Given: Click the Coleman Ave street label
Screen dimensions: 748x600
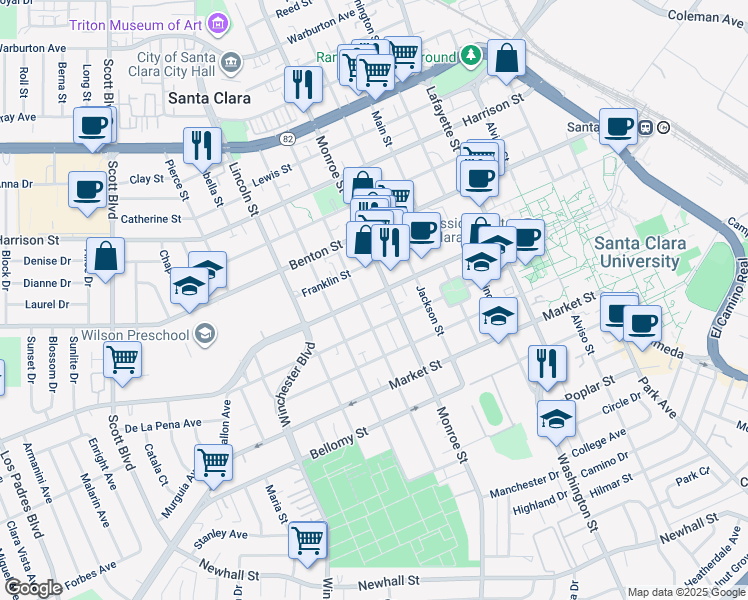Looking at the screenshot, I should point(706,19).
